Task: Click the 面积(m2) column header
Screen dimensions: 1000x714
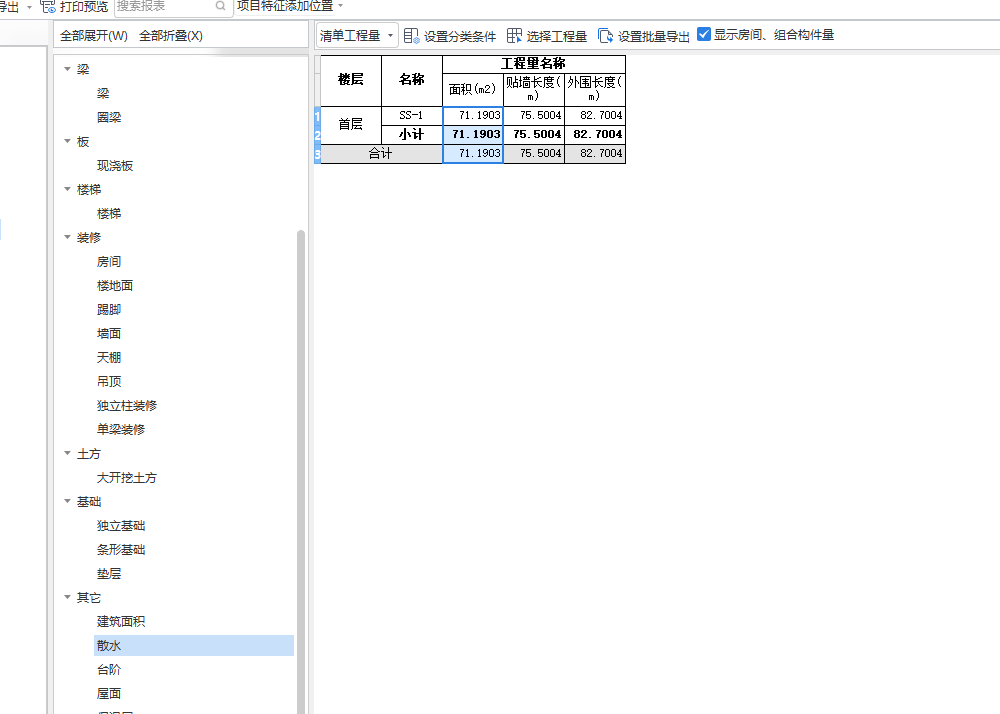Action: coord(473,89)
